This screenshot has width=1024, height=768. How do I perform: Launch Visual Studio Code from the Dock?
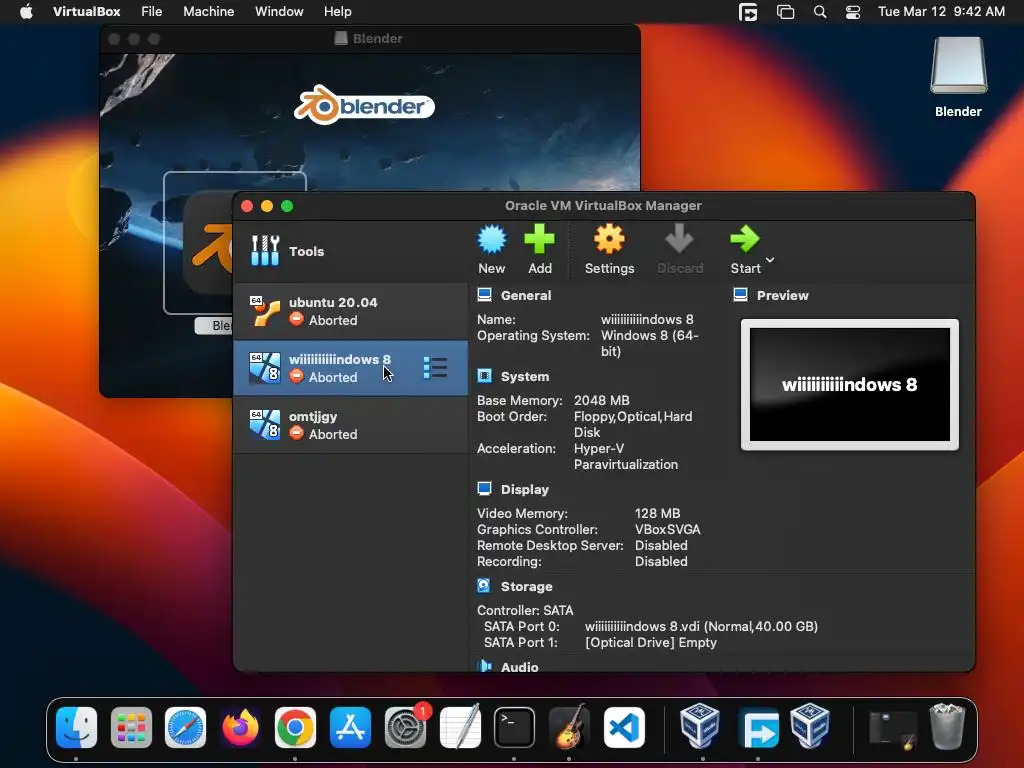(x=624, y=727)
